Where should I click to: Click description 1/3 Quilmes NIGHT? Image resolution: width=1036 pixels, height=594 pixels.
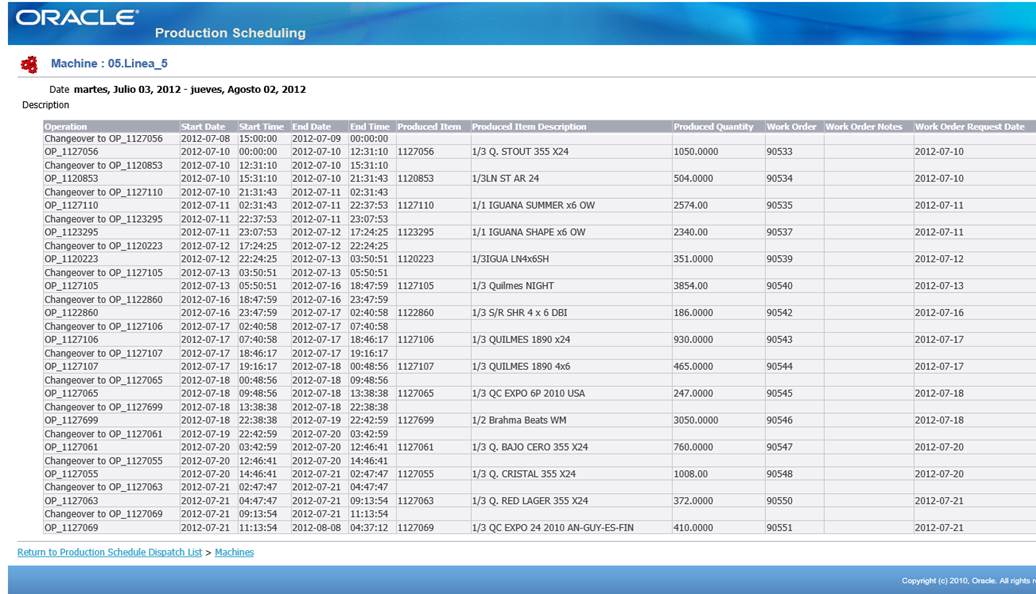[x=513, y=286]
